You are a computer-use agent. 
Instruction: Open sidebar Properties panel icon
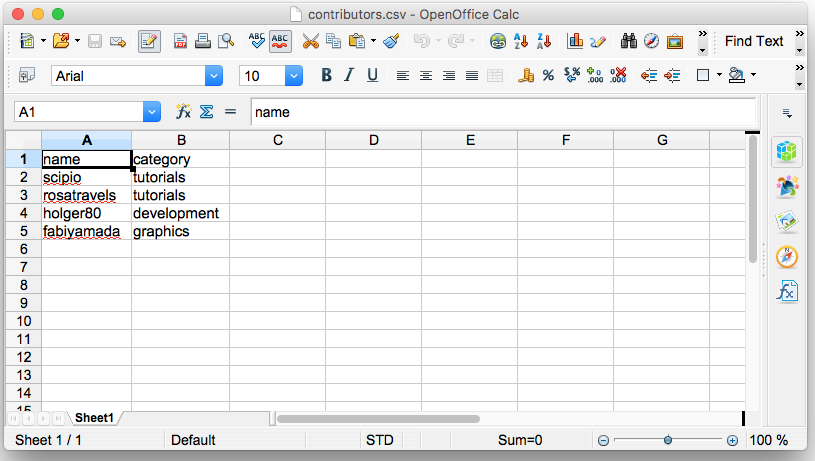[786, 152]
